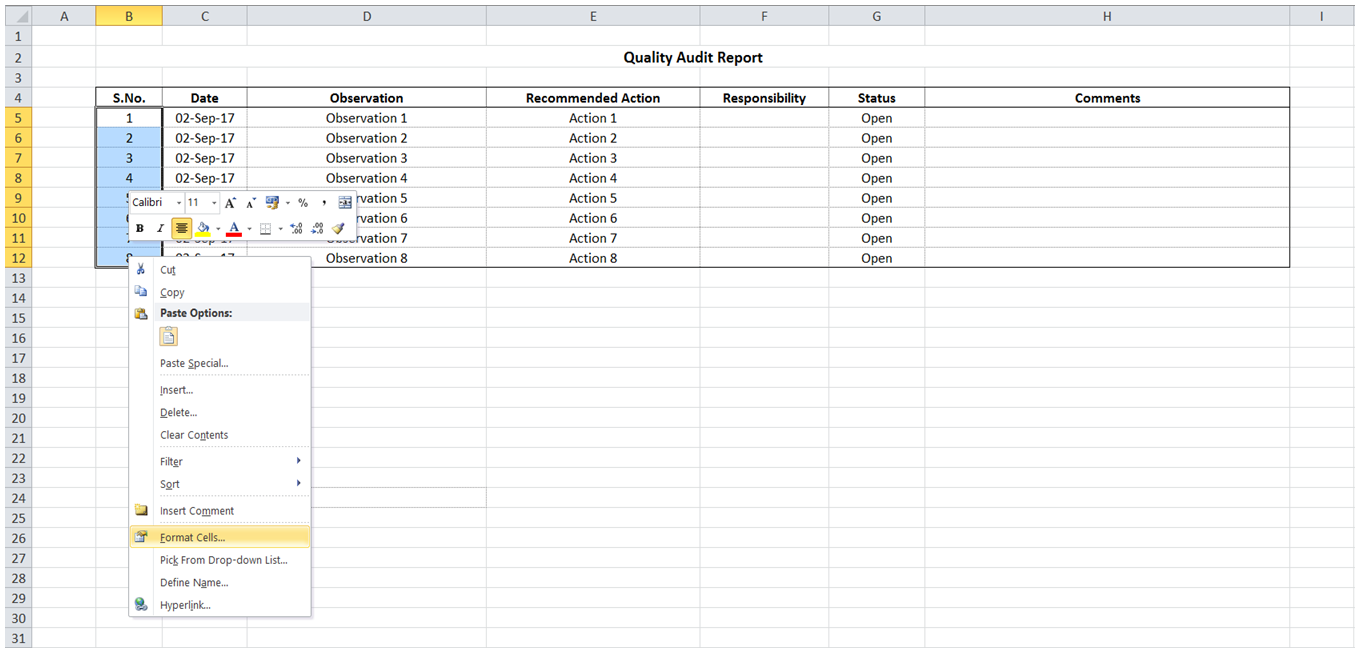The image size is (1356, 649).
Task: Toggle italic formatting on the selection
Action: (x=161, y=228)
